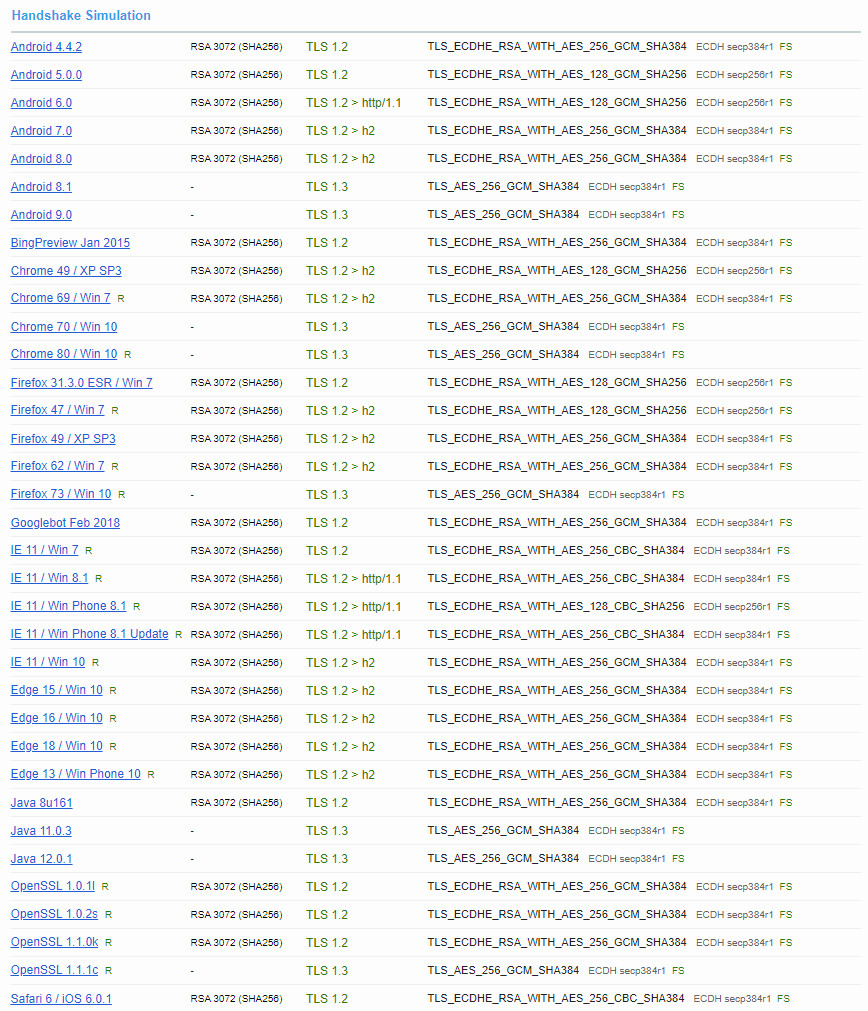The height and width of the screenshot is (1011, 868).
Task: Open the Java 8u161 client link
Action: 41,803
